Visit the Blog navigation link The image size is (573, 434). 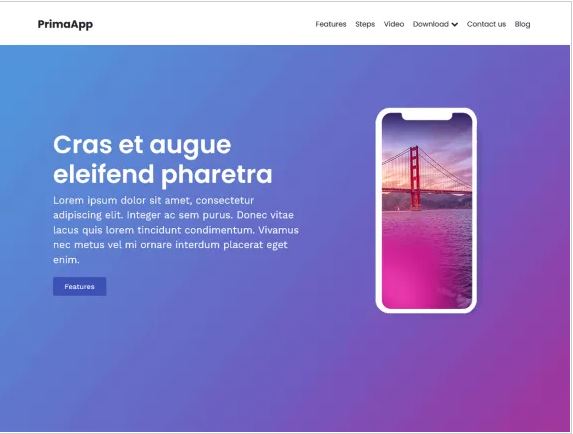point(522,24)
